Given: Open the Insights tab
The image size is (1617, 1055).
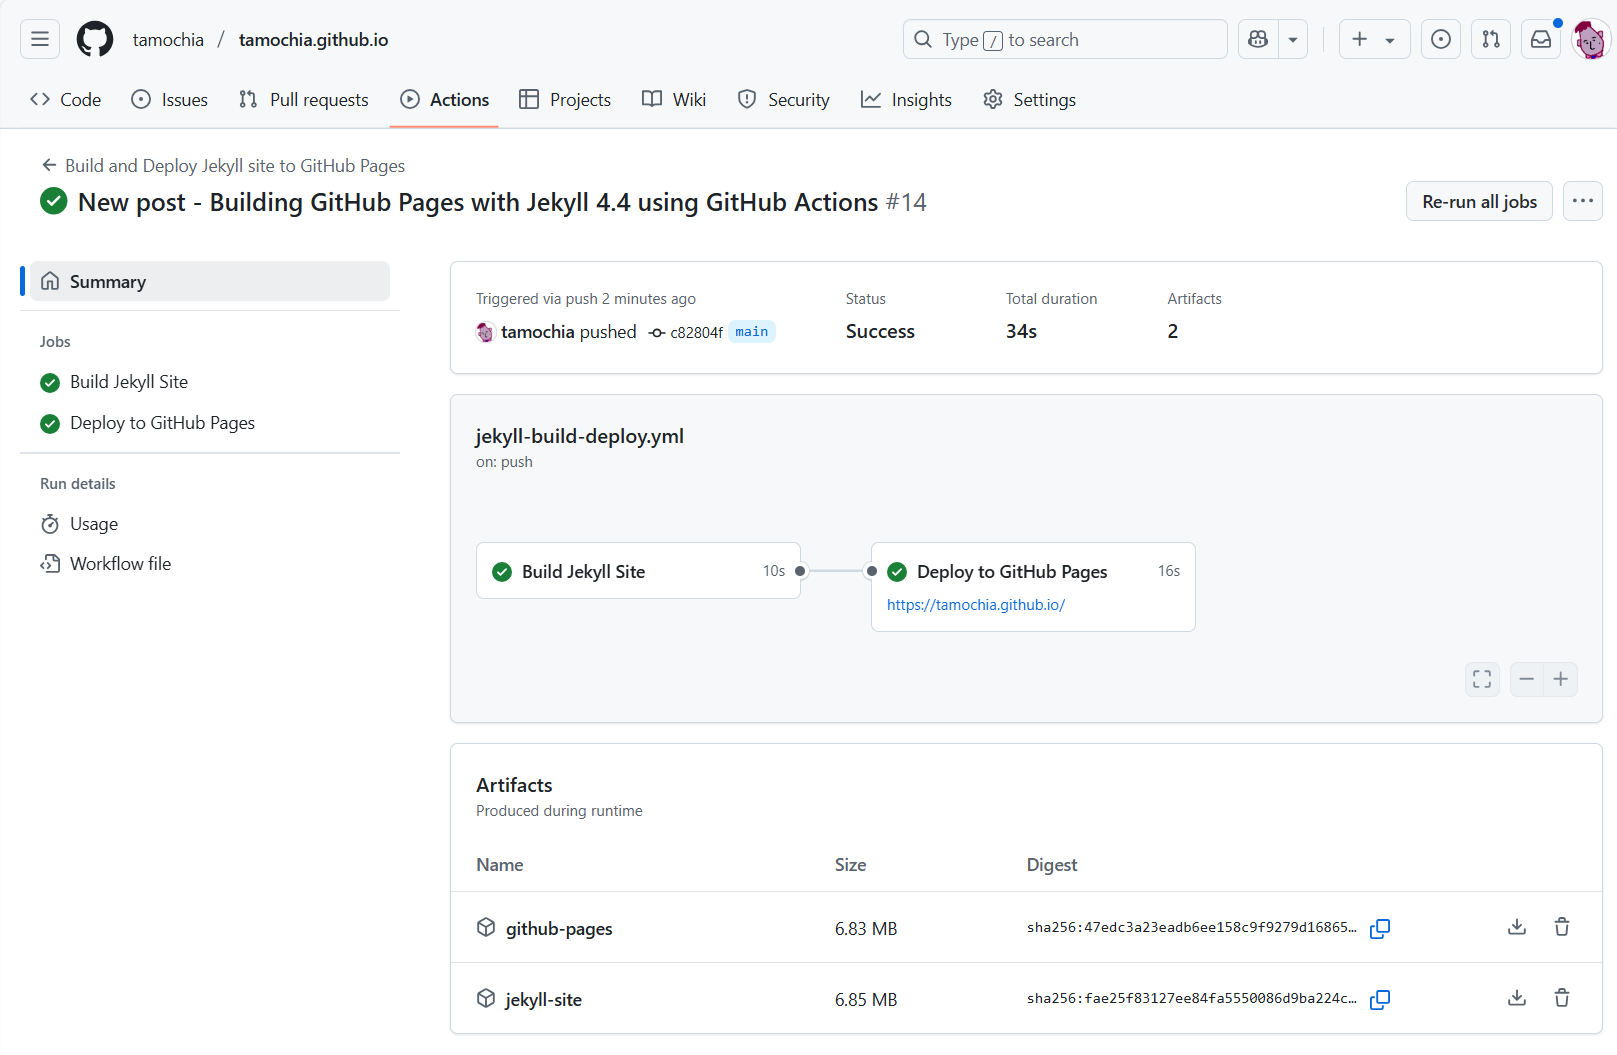Looking at the screenshot, I should coord(906,99).
